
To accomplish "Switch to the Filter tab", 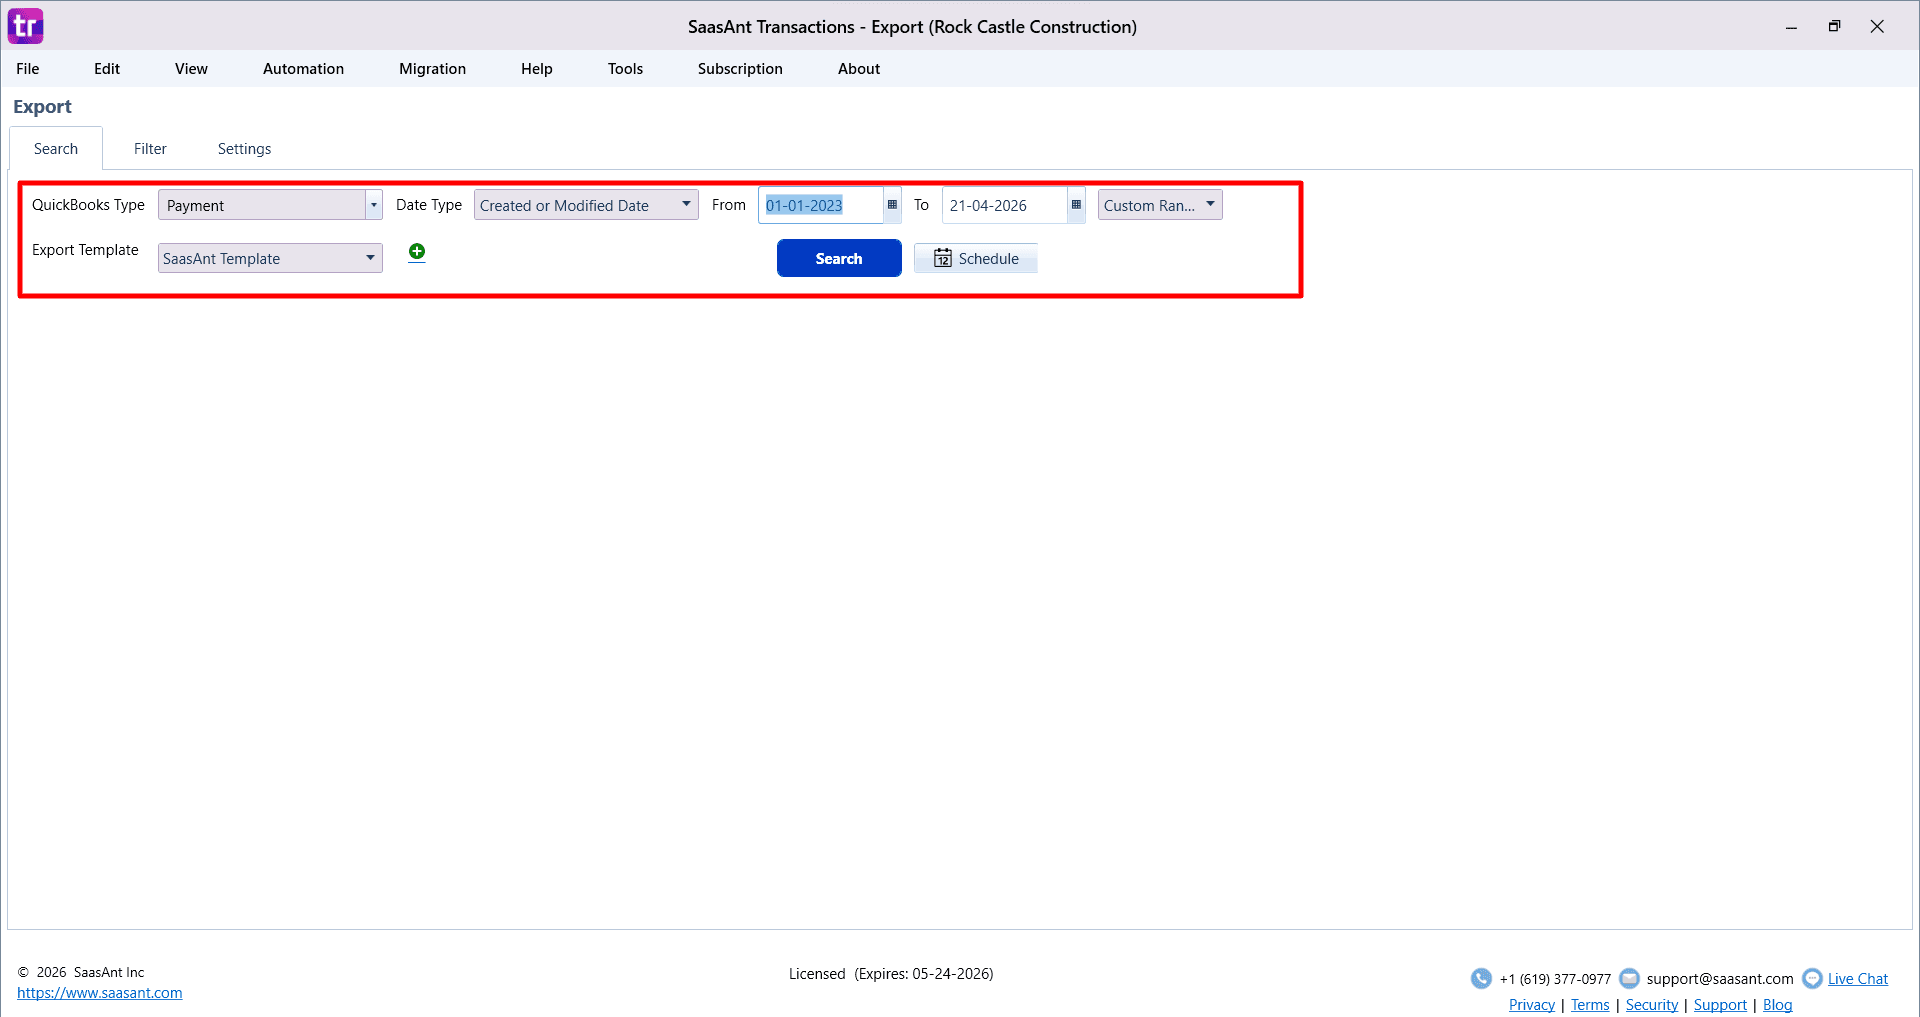I will 150,148.
